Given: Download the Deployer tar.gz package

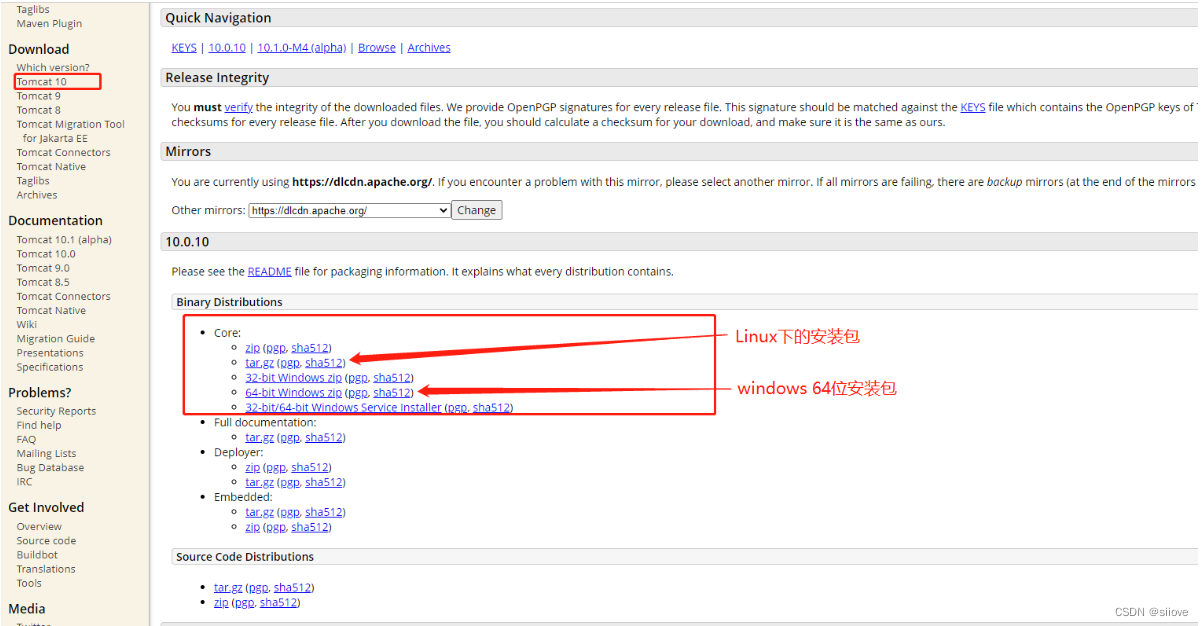Looking at the screenshot, I should pos(260,483).
